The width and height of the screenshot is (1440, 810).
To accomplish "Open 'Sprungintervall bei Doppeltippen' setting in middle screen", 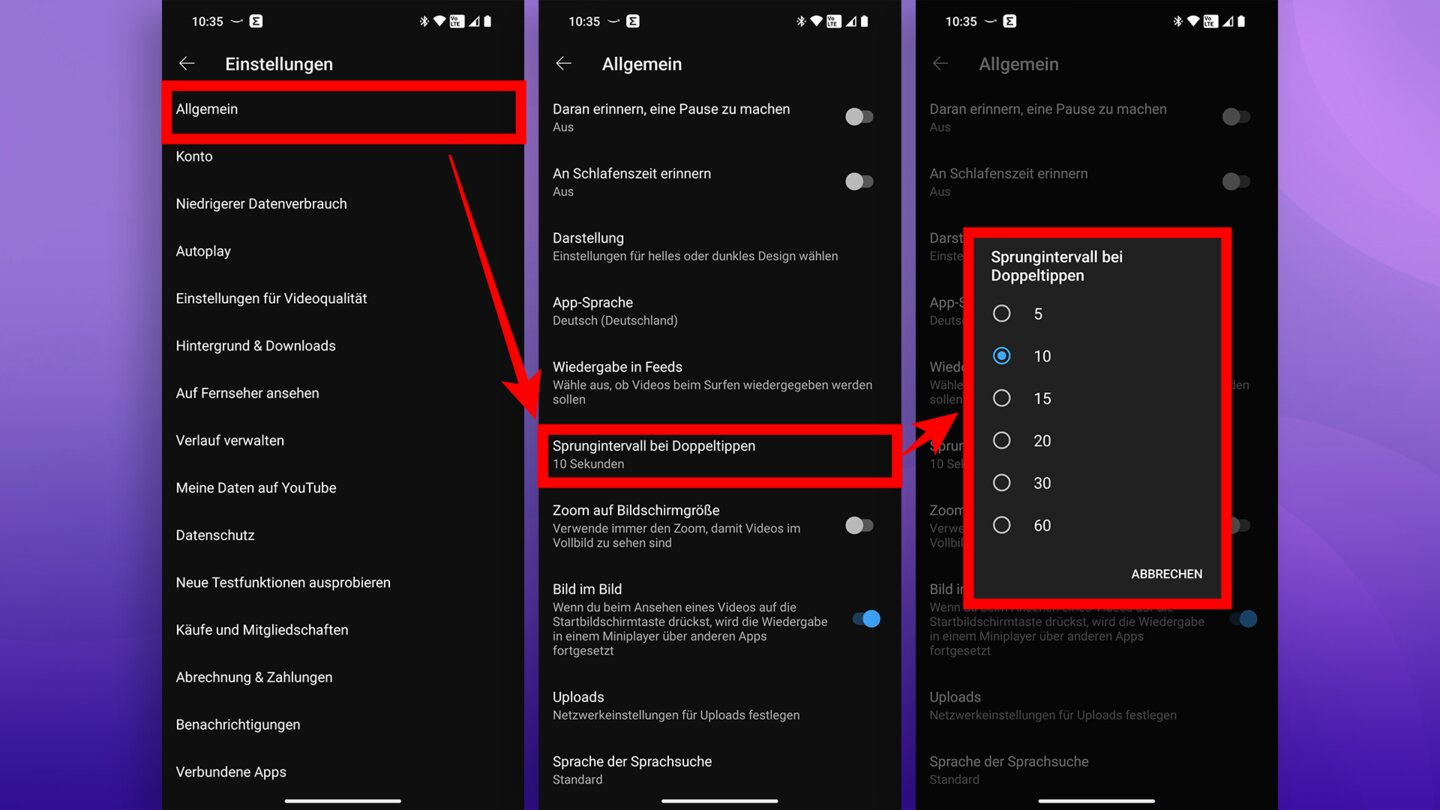I will 719,455.
